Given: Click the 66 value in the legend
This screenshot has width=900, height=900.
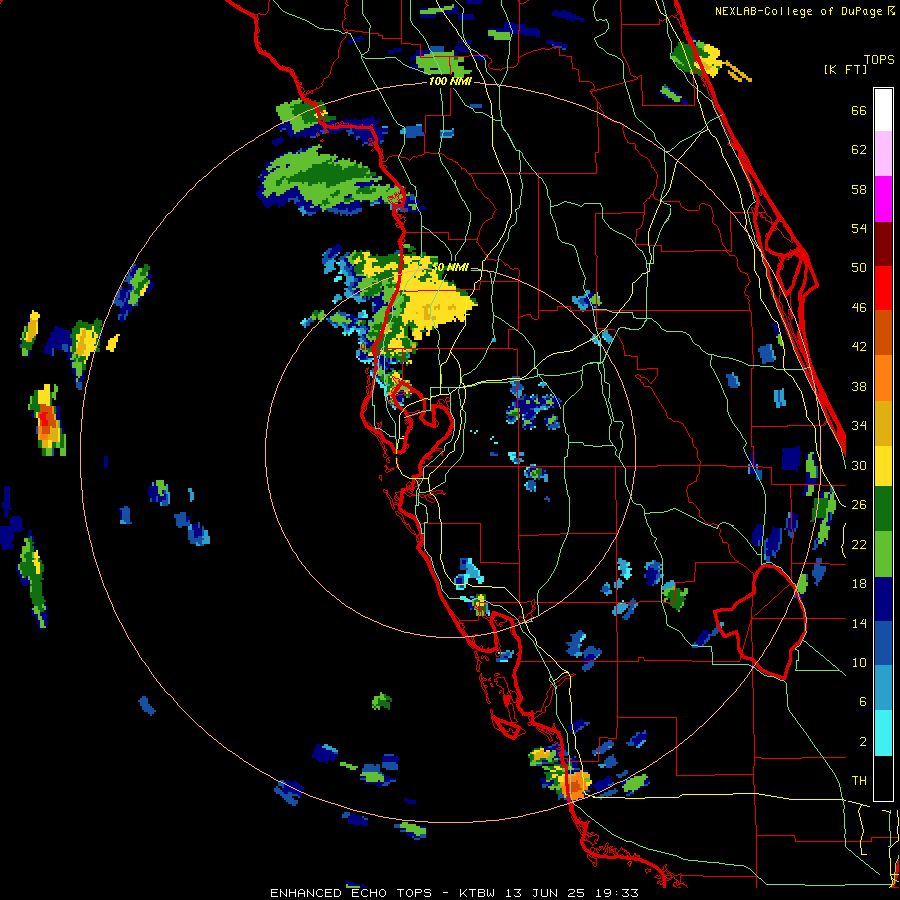Looking at the screenshot, I should tap(859, 111).
